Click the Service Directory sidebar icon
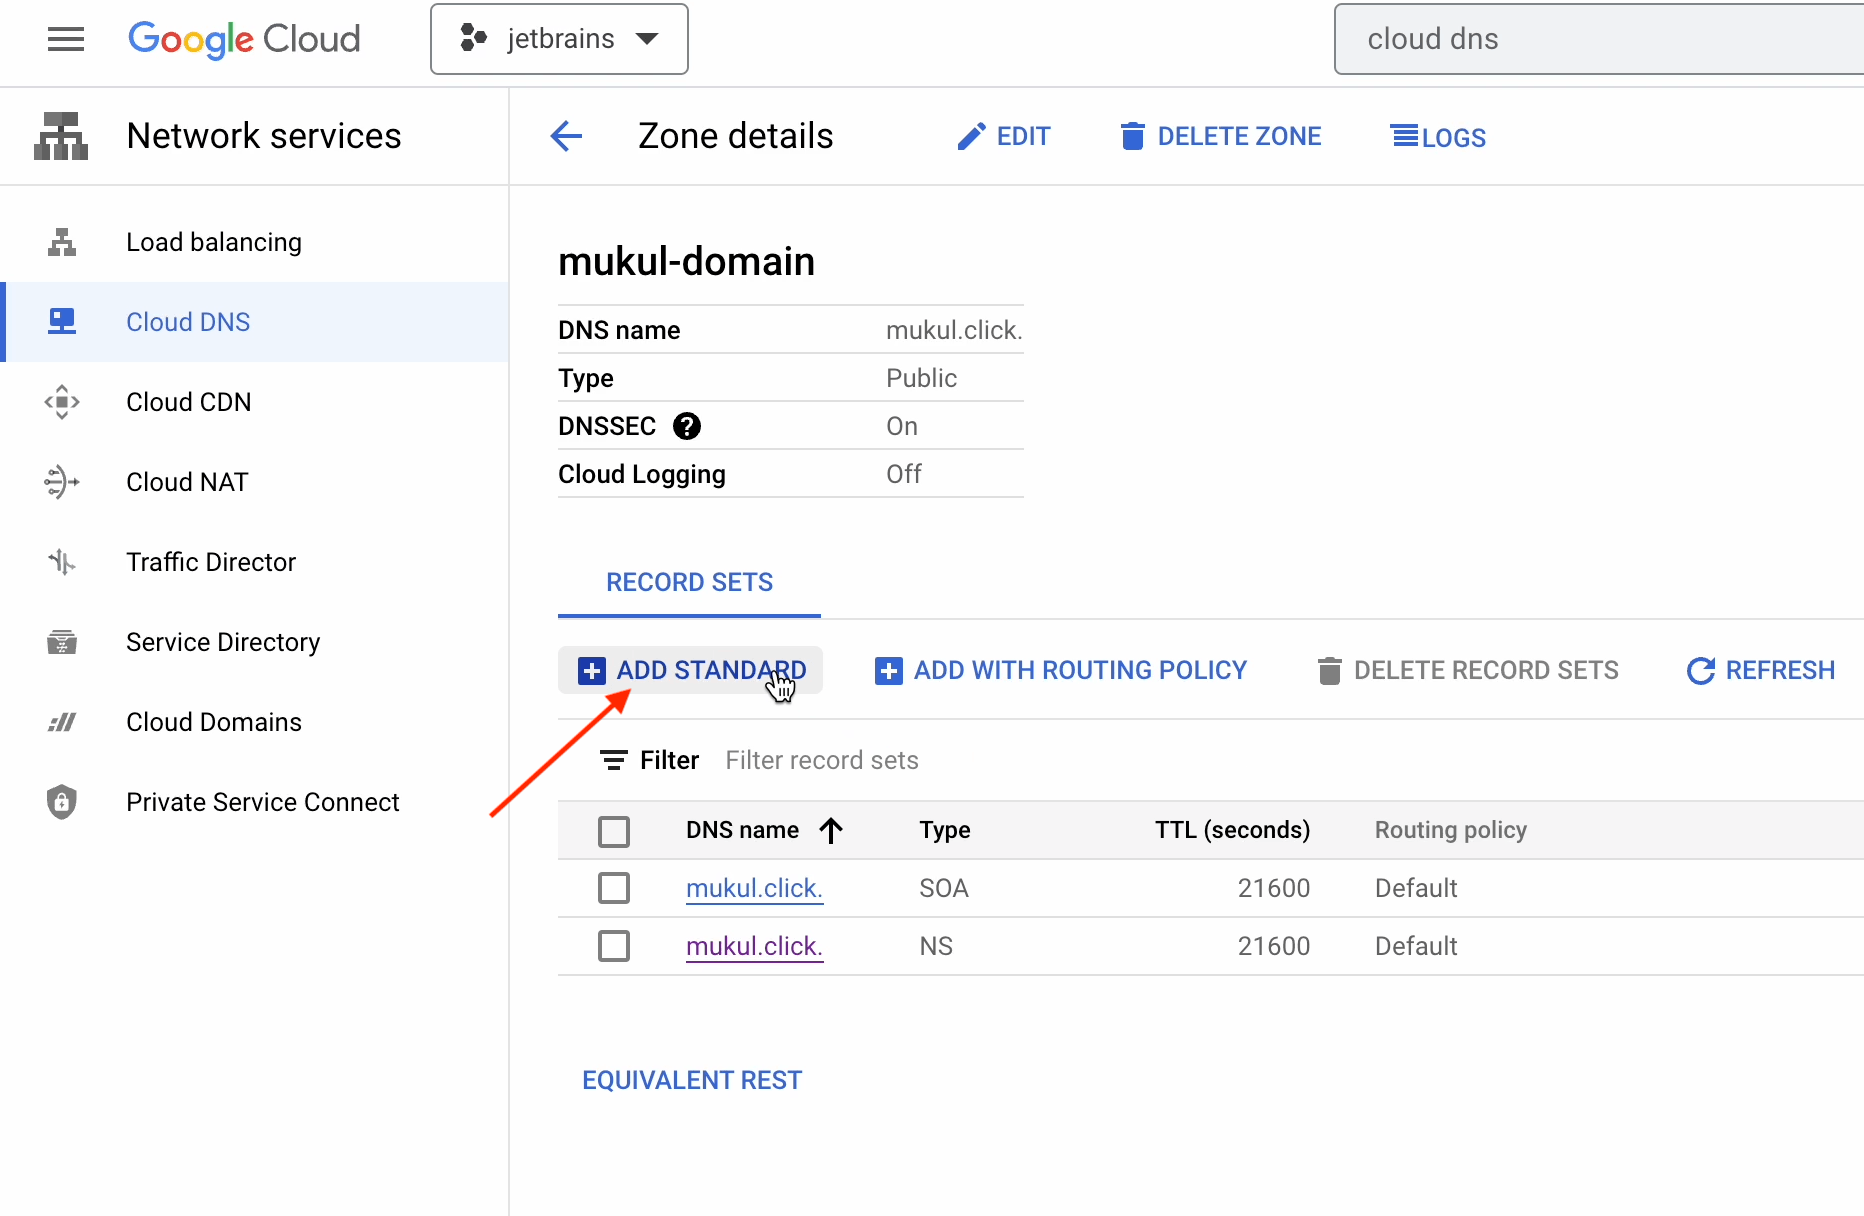 [62, 642]
